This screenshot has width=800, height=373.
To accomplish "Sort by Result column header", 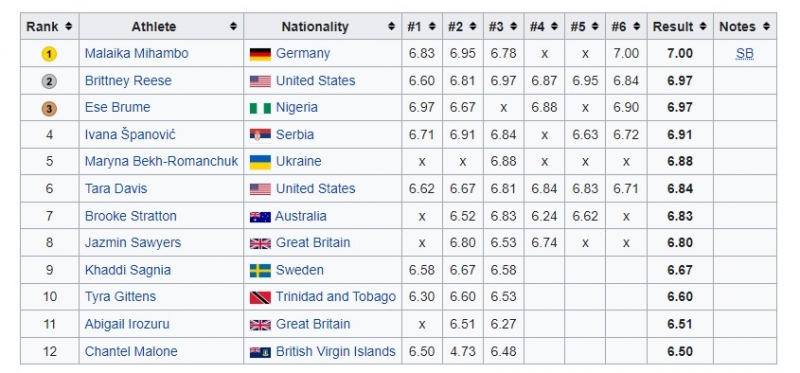I will pos(680,27).
